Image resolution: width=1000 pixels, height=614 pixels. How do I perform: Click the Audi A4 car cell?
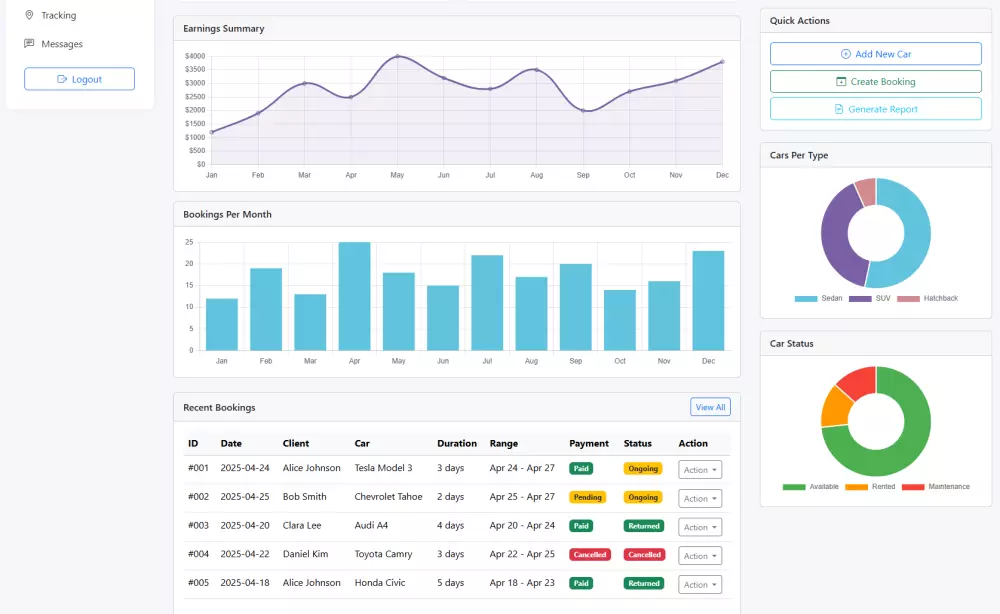(x=371, y=525)
